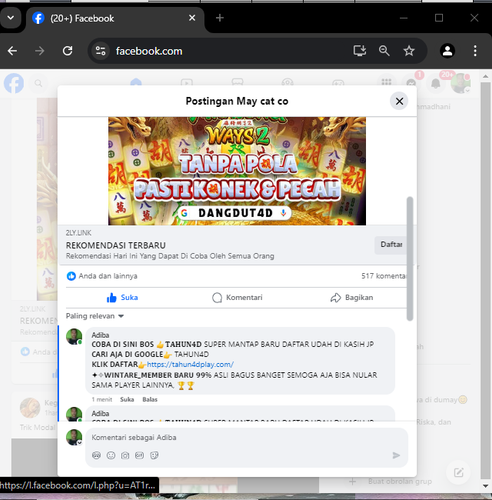This screenshot has width=492, height=500.
Task: Install app icon in address bar
Action: pos(360,51)
